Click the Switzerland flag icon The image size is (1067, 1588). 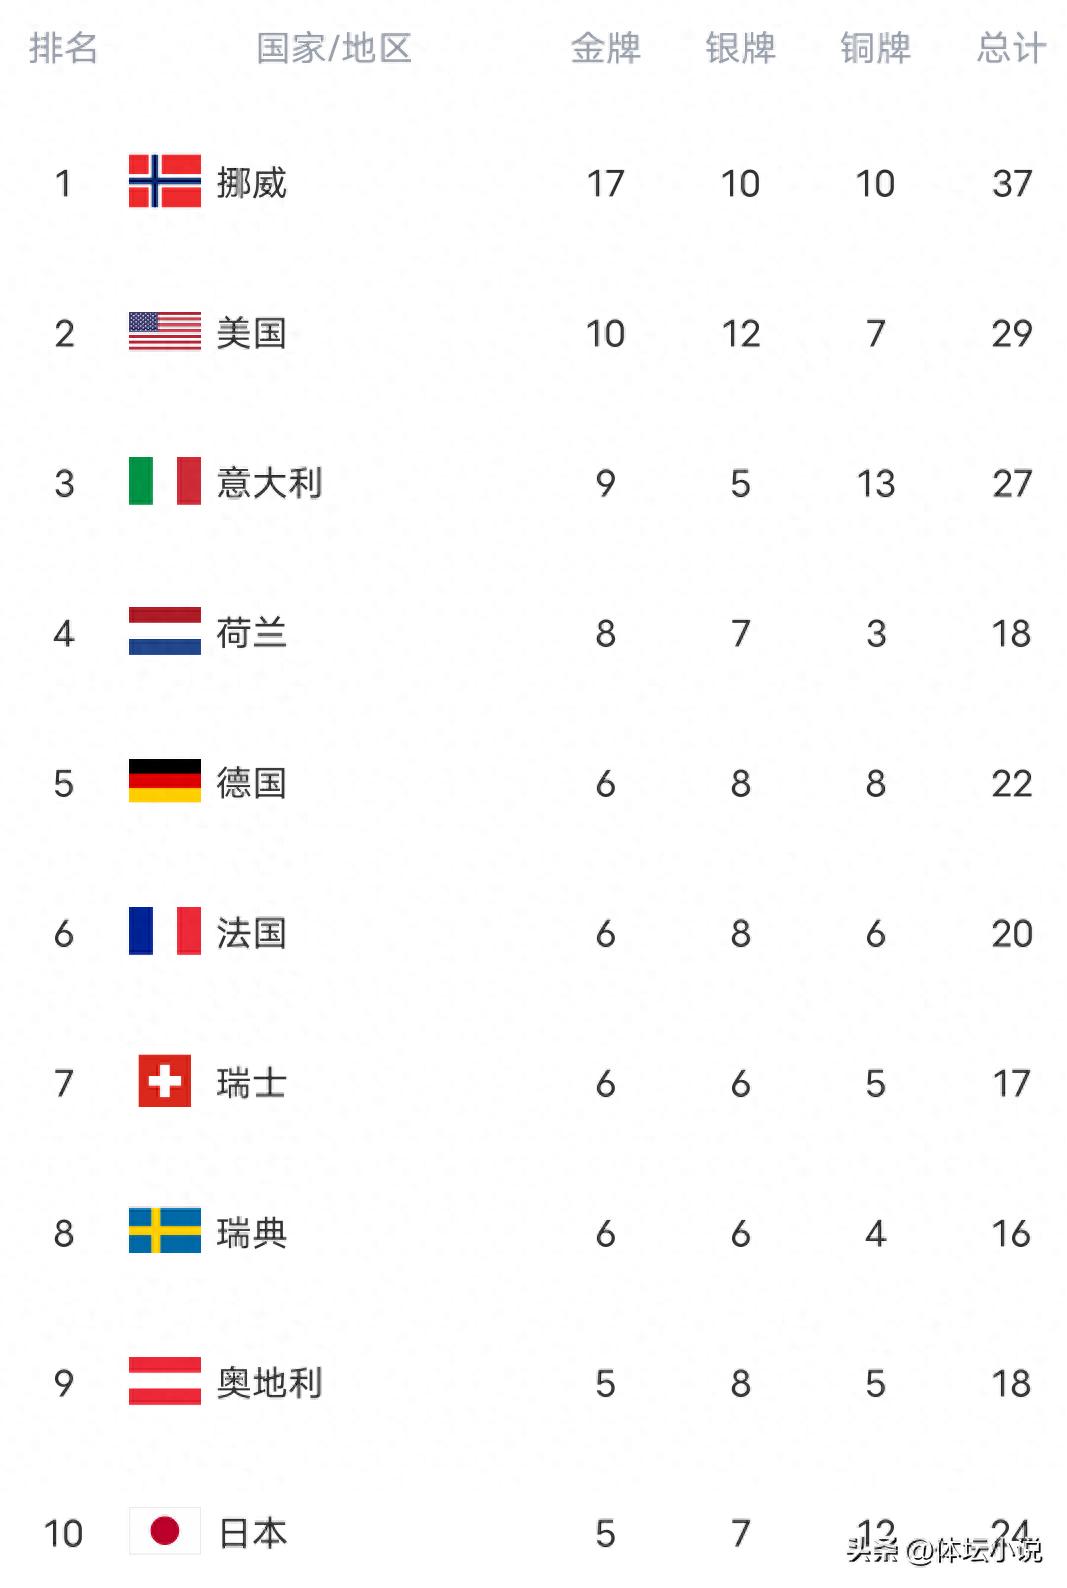(165, 1082)
